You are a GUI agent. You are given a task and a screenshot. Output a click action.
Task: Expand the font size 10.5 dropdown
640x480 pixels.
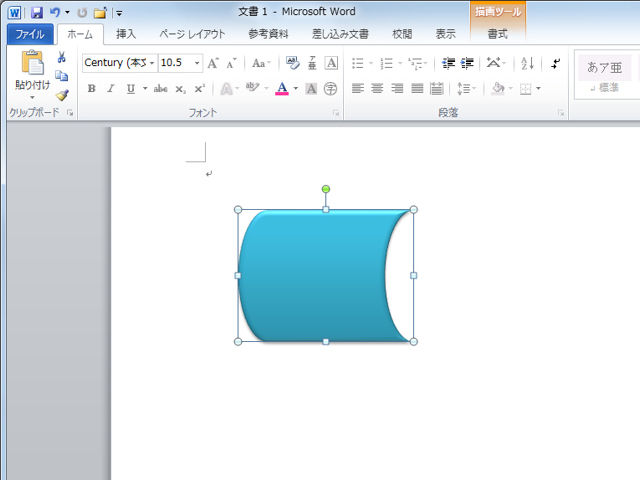coord(197,63)
